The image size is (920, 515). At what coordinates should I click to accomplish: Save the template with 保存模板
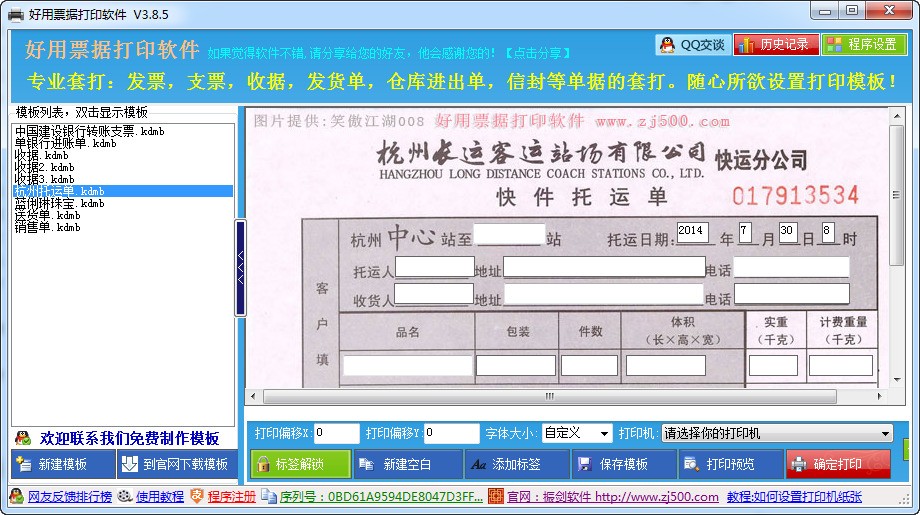[x=624, y=464]
